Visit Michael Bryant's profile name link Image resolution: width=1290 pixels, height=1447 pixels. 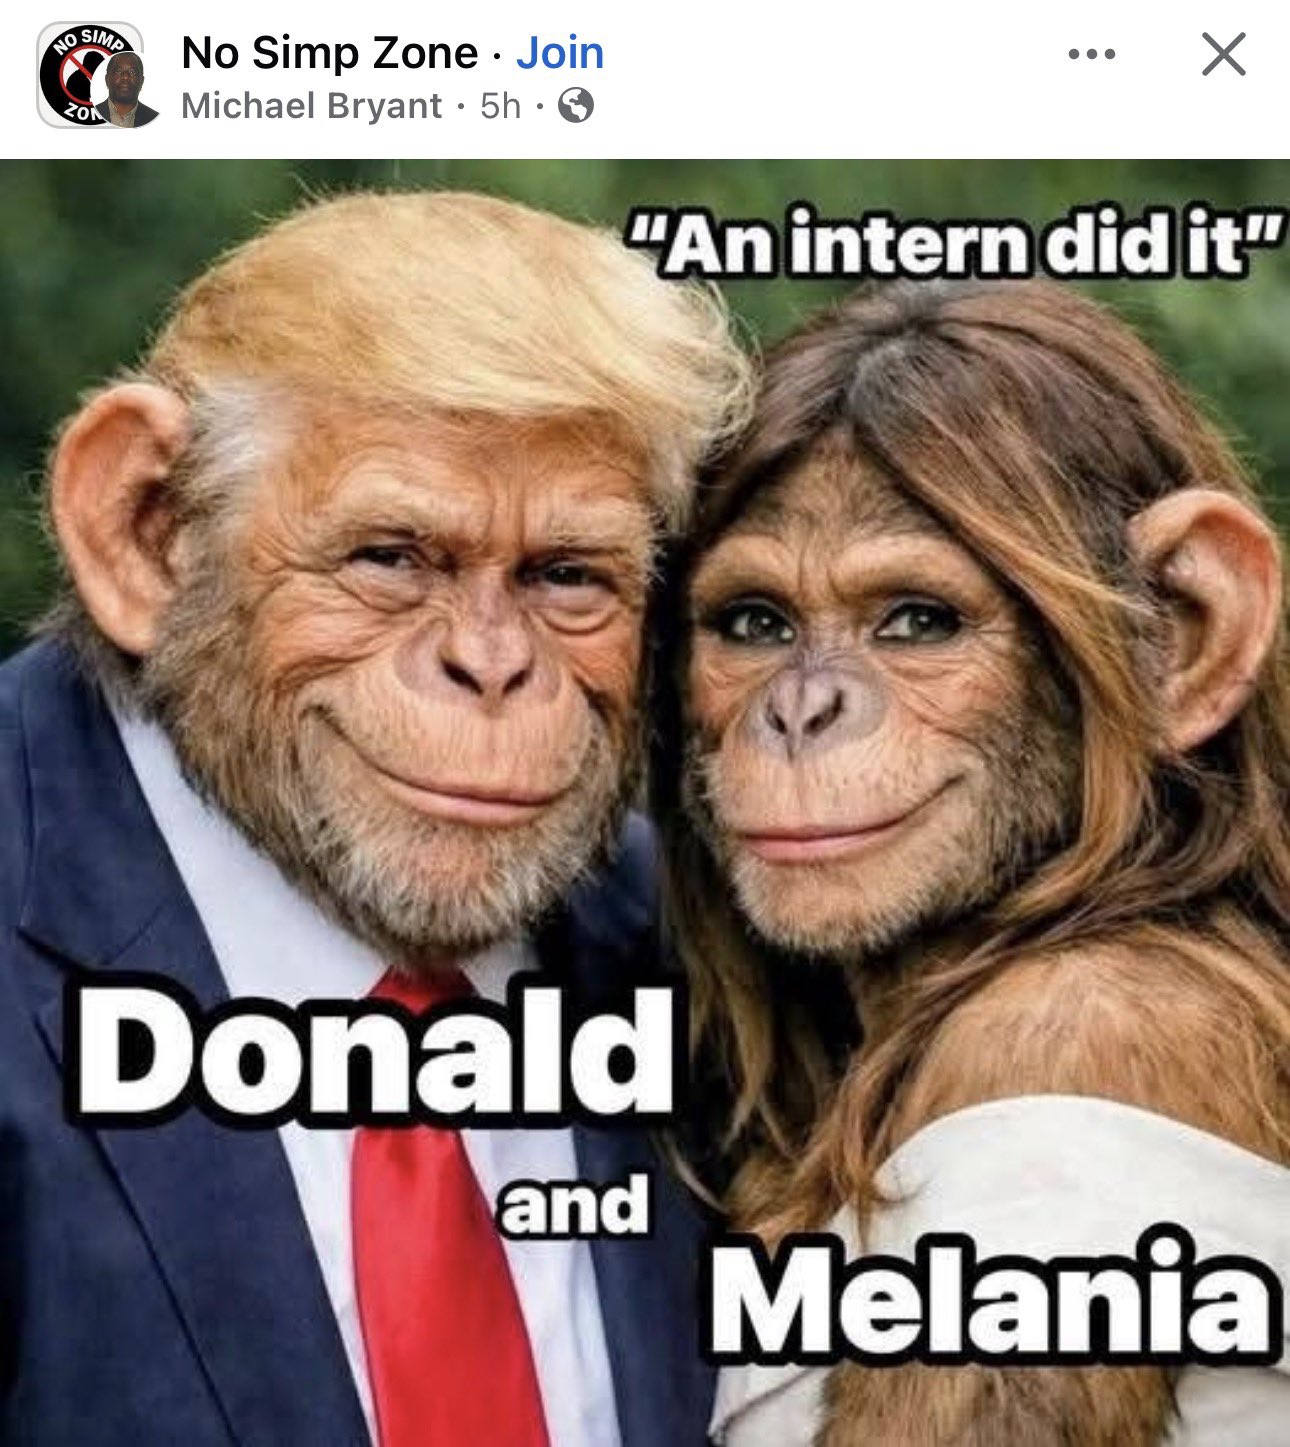(x=311, y=106)
